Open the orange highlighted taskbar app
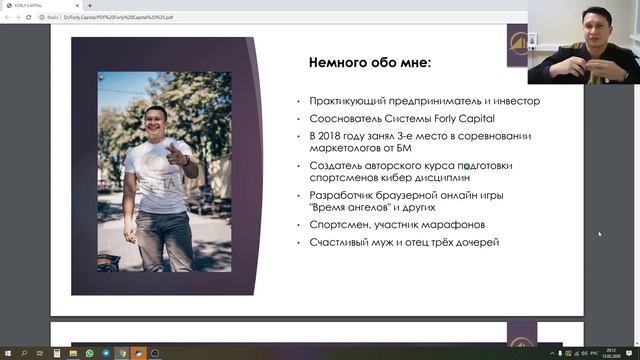This screenshot has height=360, width=640. [x=139, y=353]
